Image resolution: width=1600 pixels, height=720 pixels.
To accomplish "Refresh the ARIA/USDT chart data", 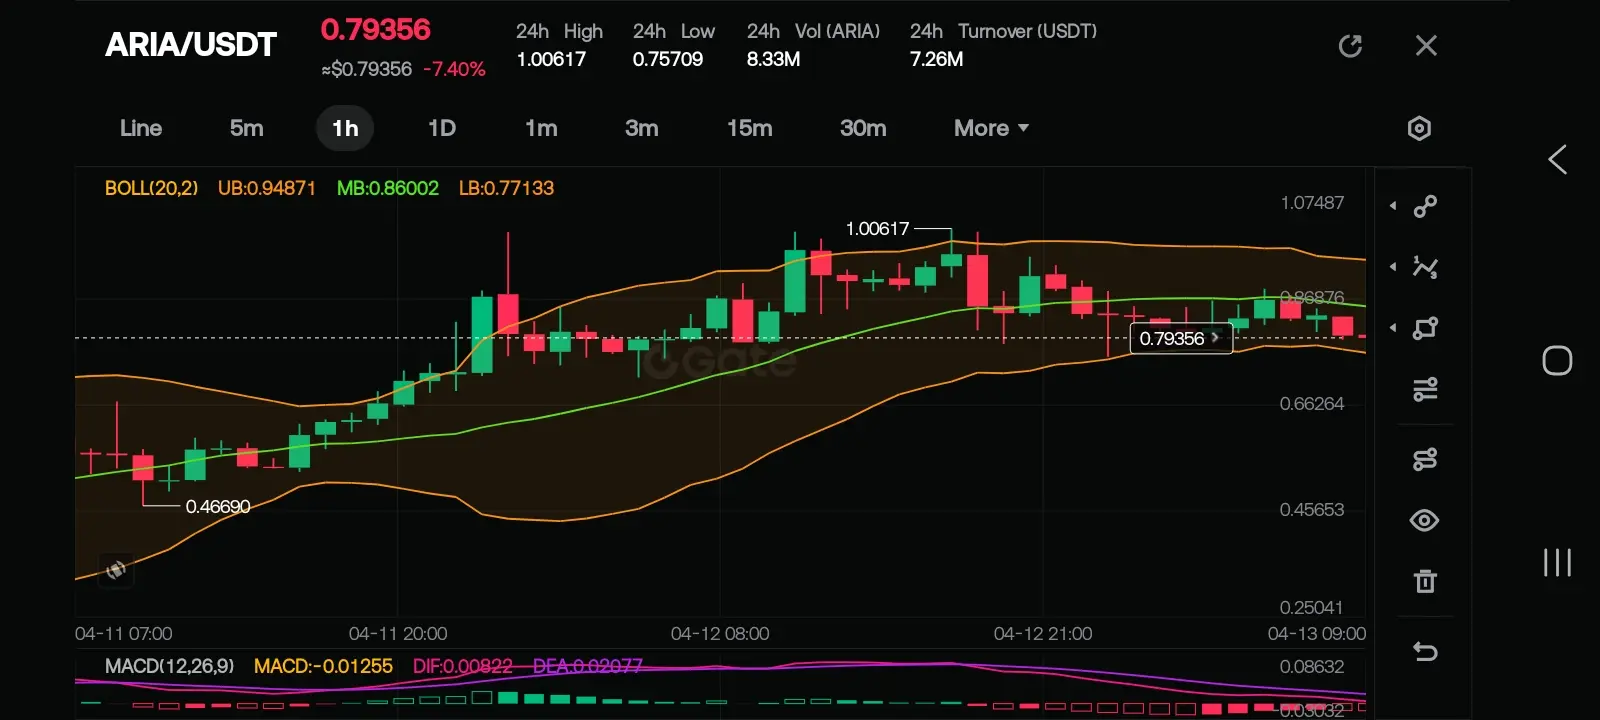I will tap(1350, 46).
